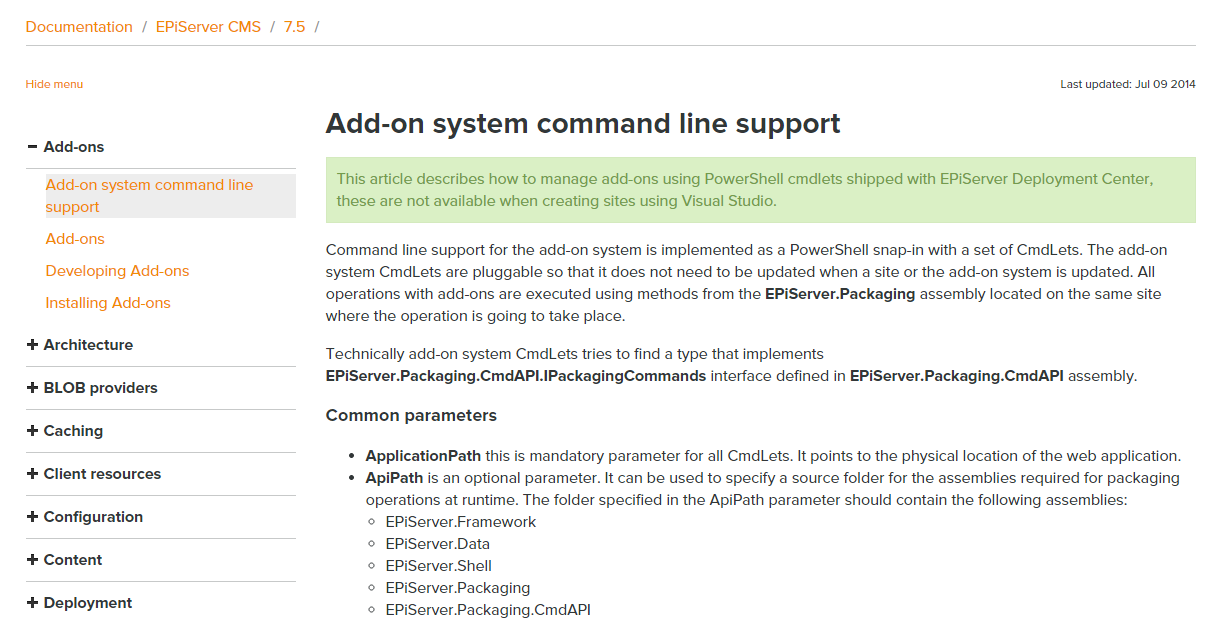Open Installing Add-ons page
1218x623 pixels.
[108, 303]
